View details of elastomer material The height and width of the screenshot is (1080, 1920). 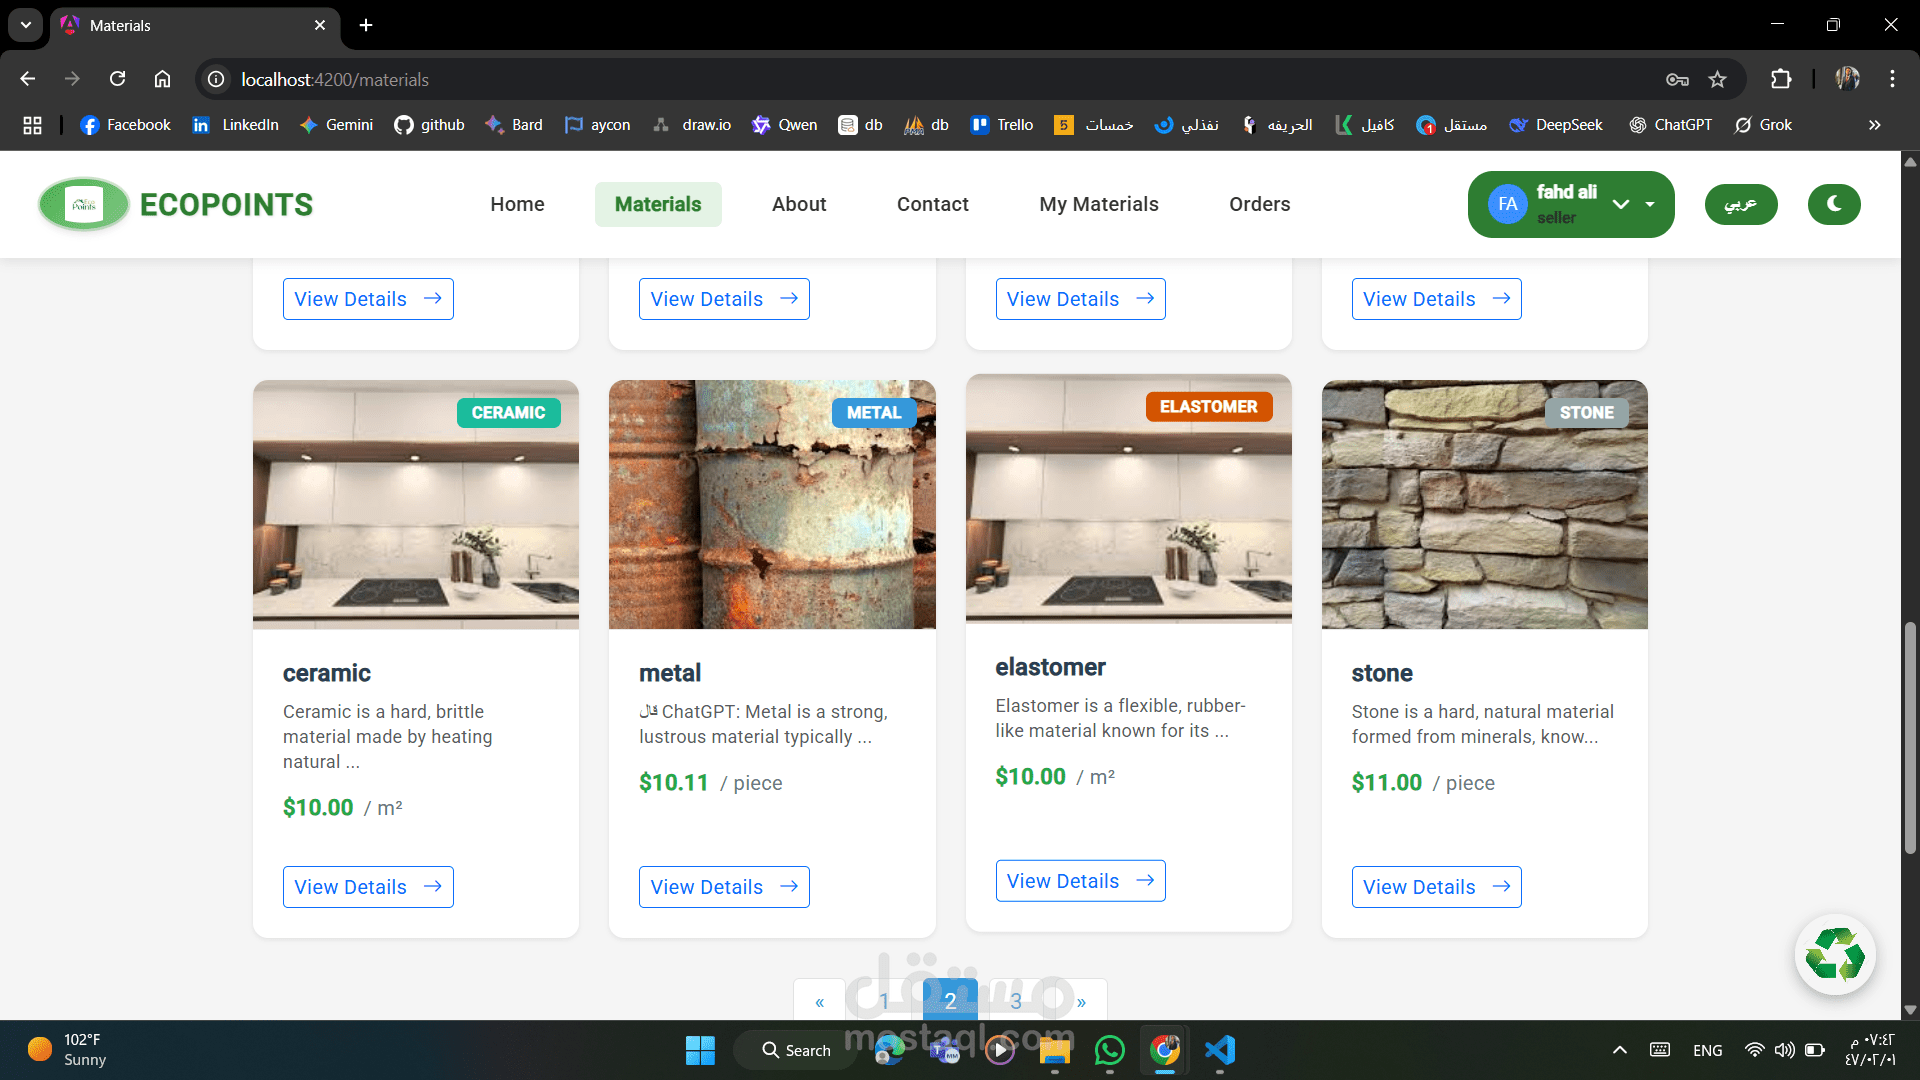pos(1081,881)
